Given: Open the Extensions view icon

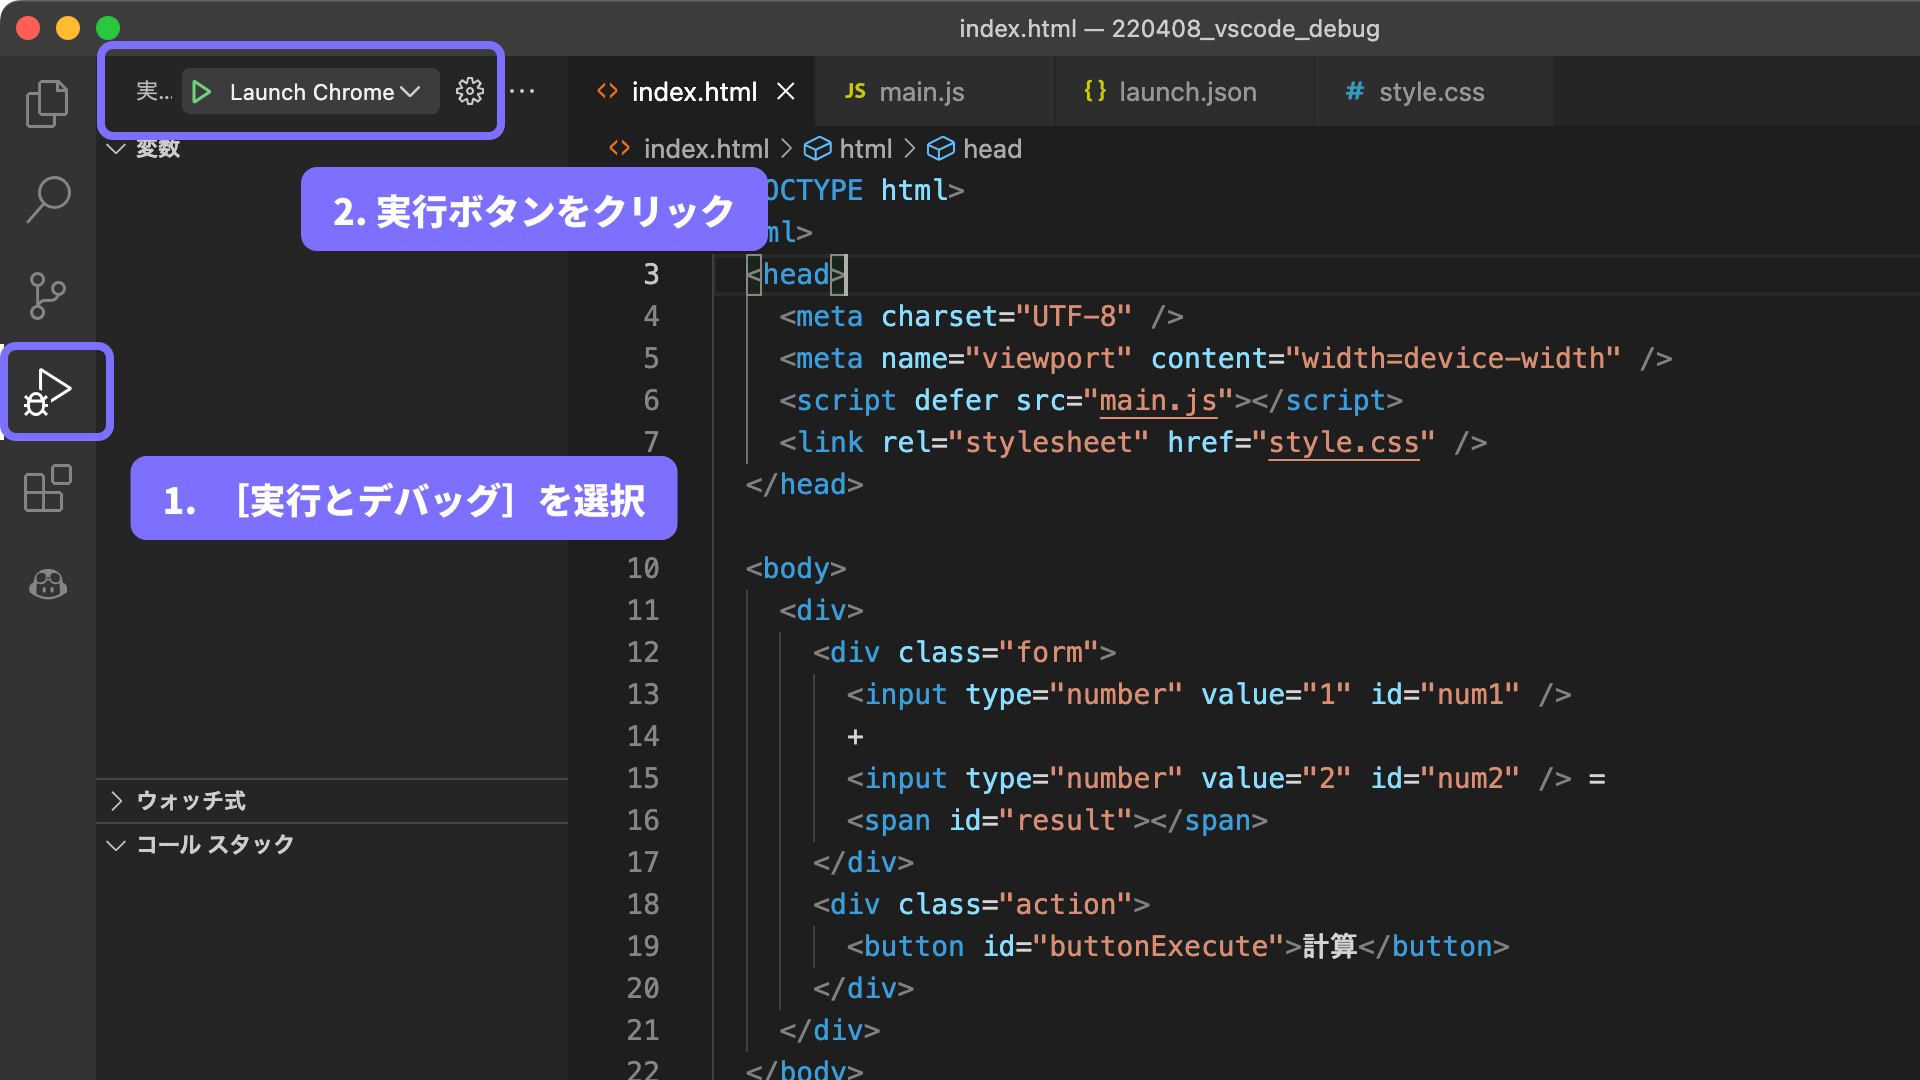Looking at the screenshot, I should 47,489.
